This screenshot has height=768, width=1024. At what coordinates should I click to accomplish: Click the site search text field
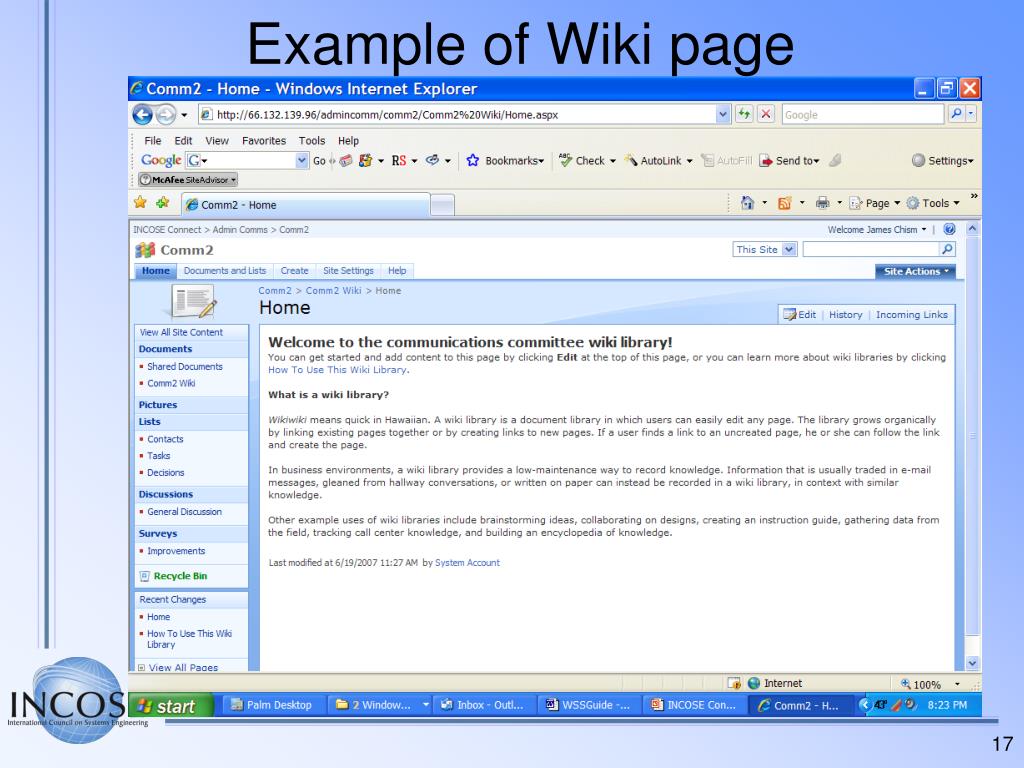click(x=871, y=249)
